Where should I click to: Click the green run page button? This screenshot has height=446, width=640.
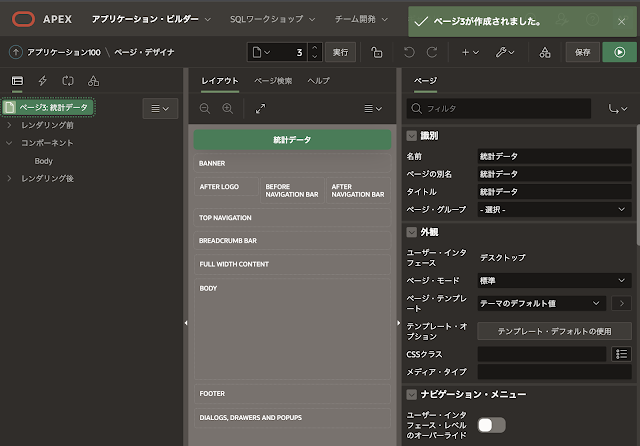619,52
